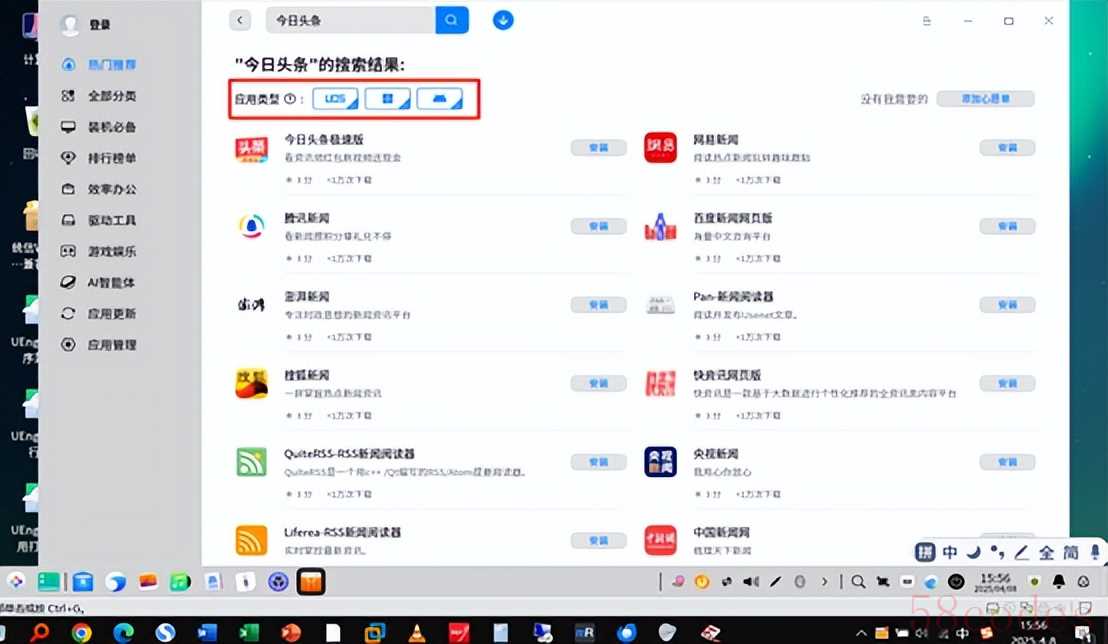
Task: Click the UOS dock clock showing 15:56
Action: pos(995,582)
